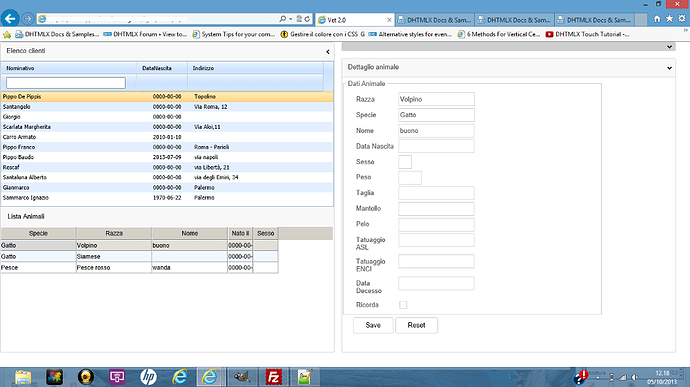Click the active Internet Explorer taskbar icon
Screen dimensions: 690x387
210,377
